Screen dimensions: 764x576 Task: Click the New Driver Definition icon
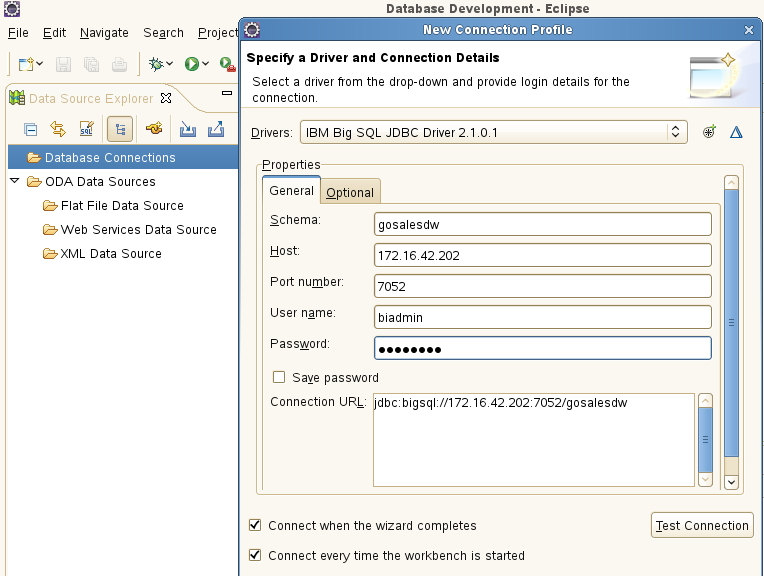[x=709, y=132]
